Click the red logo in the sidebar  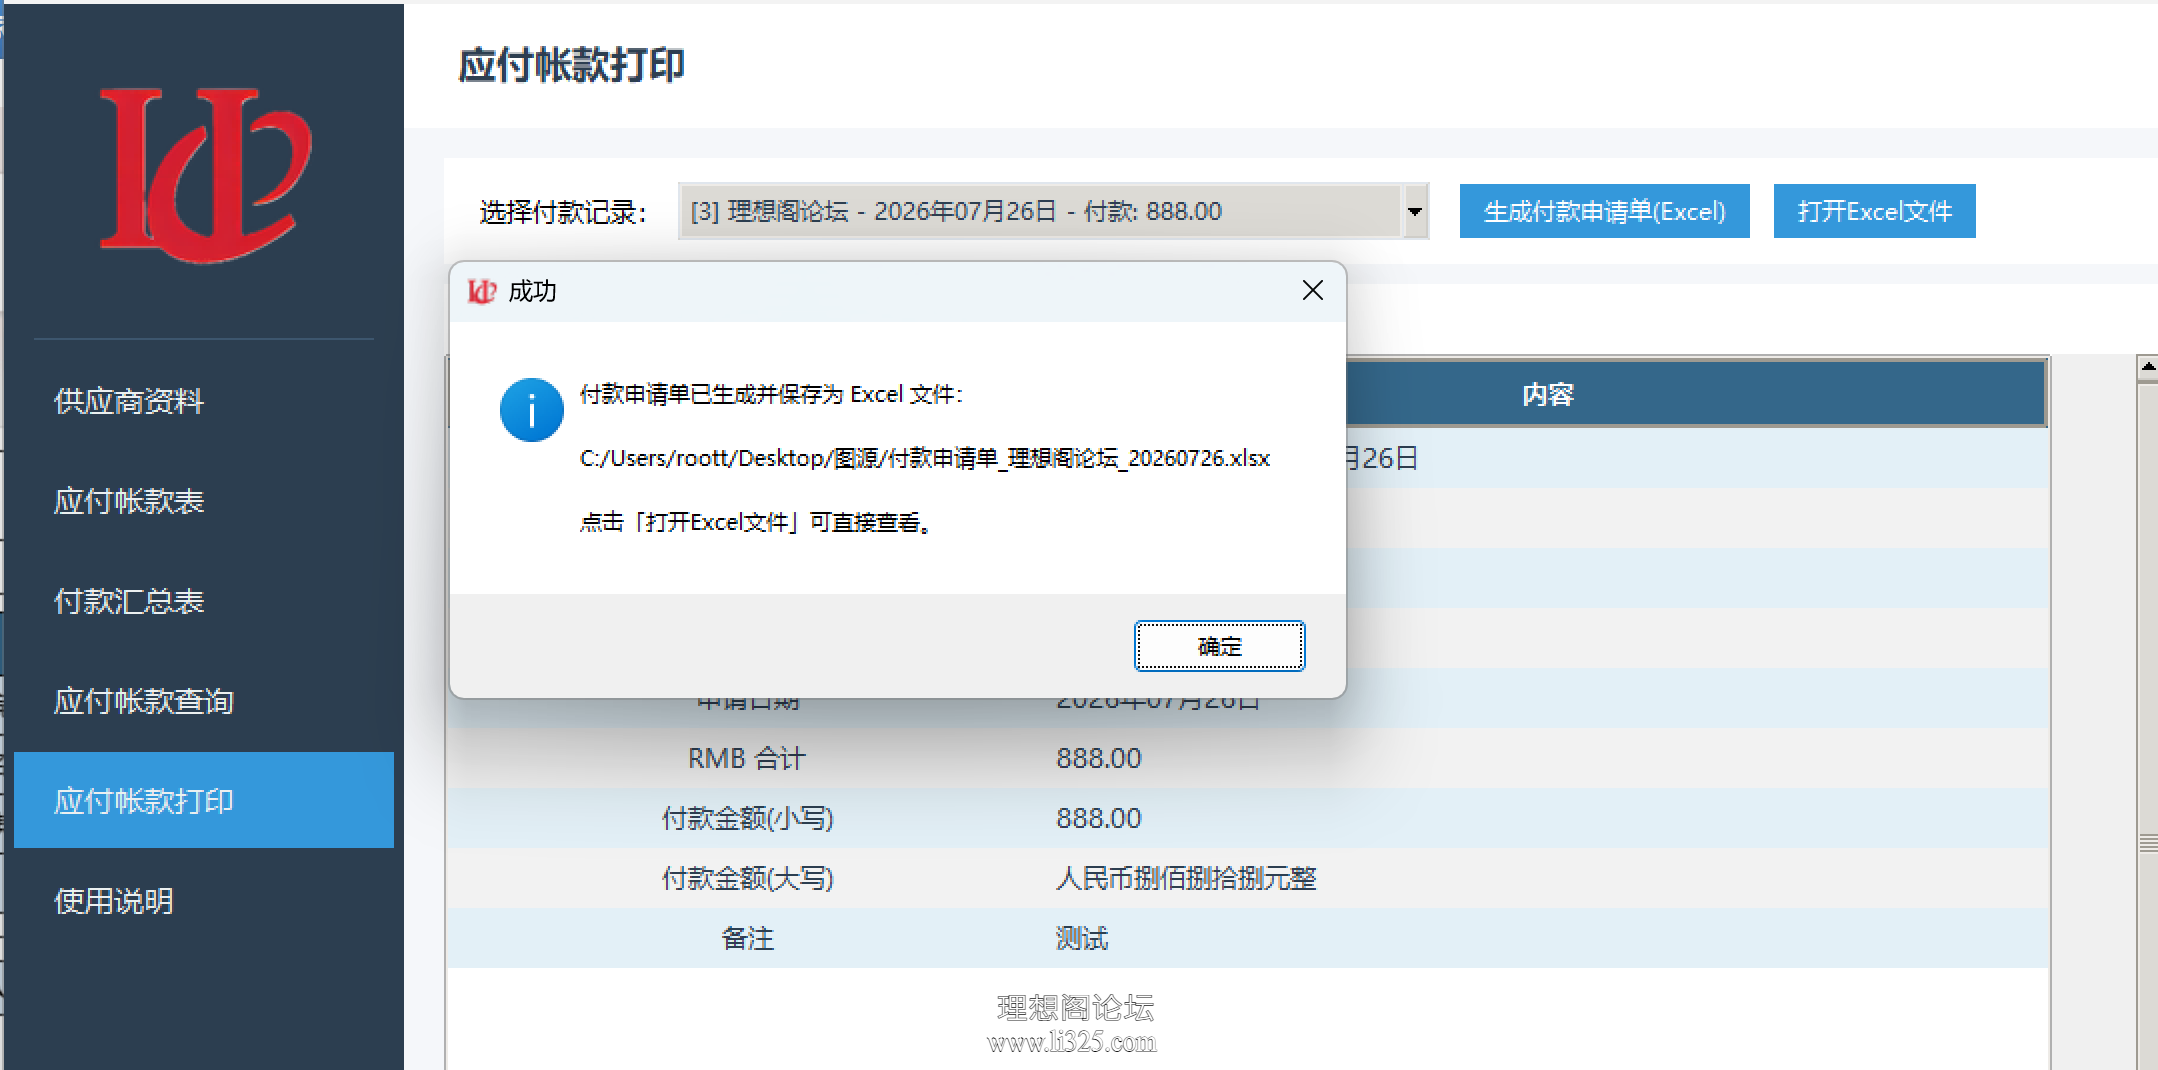pyautogui.click(x=205, y=175)
